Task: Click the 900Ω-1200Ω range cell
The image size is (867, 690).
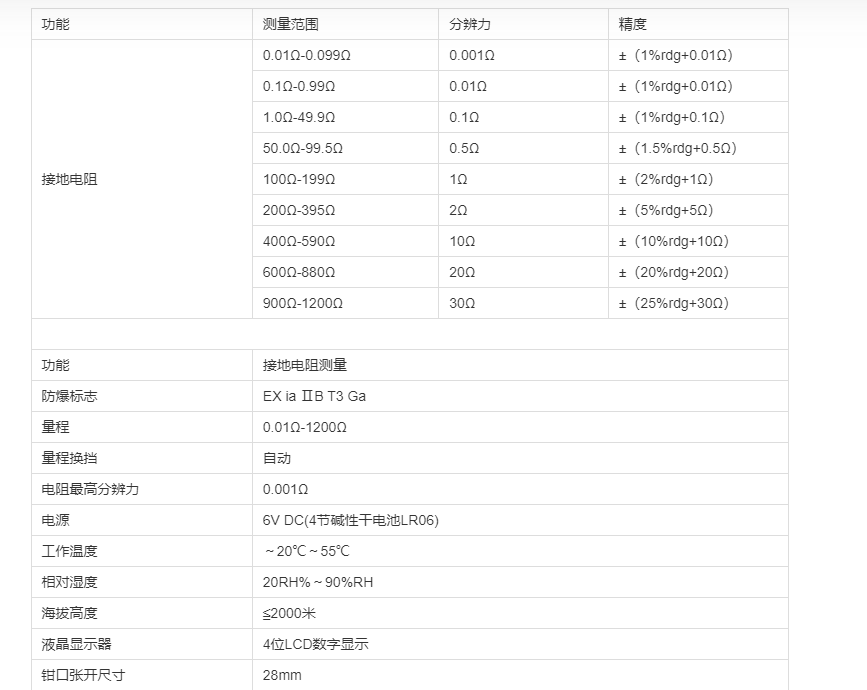Action: point(302,304)
